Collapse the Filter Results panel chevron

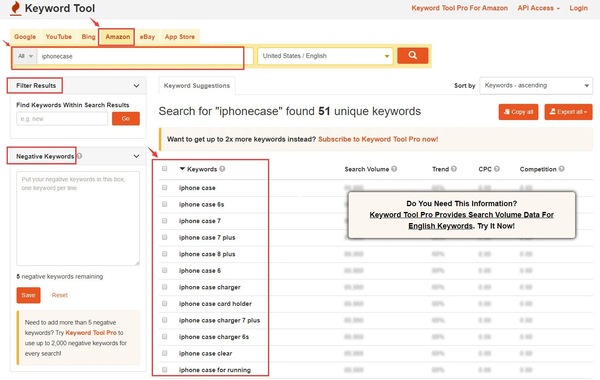tap(136, 86)
